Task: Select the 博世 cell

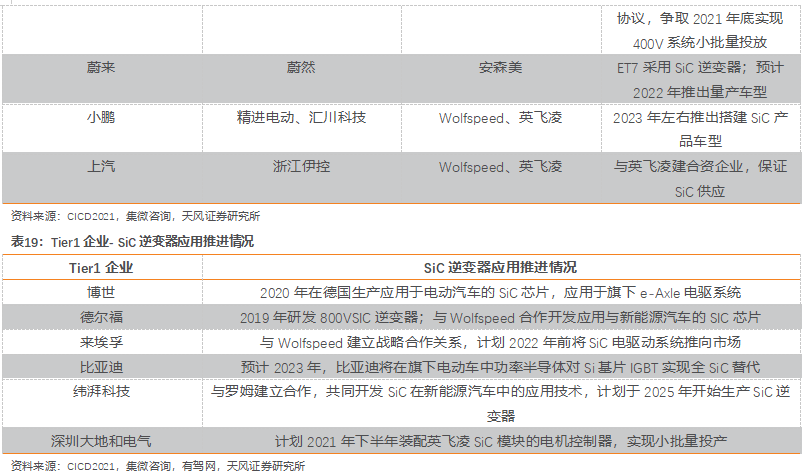Action: click(101, 292)
